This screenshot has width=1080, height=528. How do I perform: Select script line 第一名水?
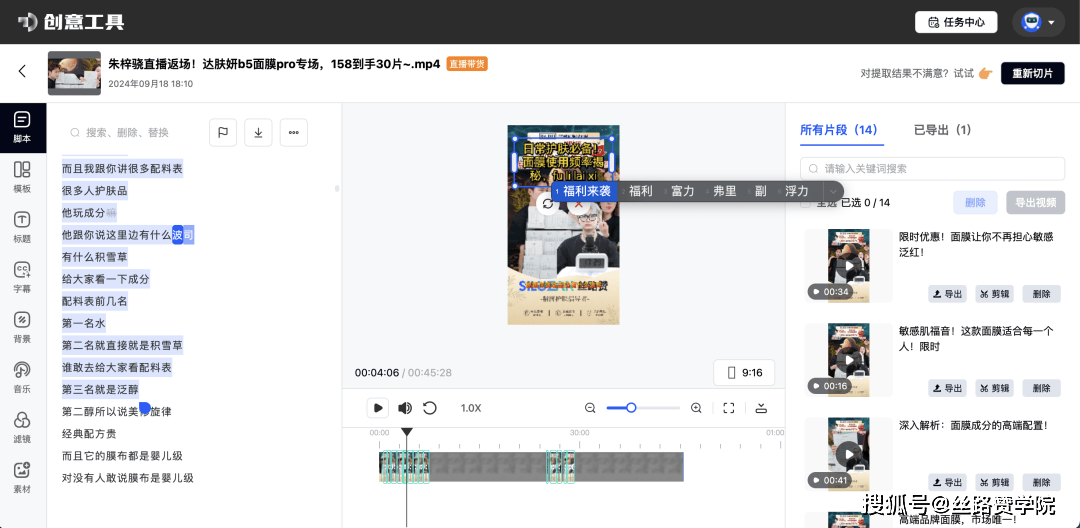tap(83, 323)
